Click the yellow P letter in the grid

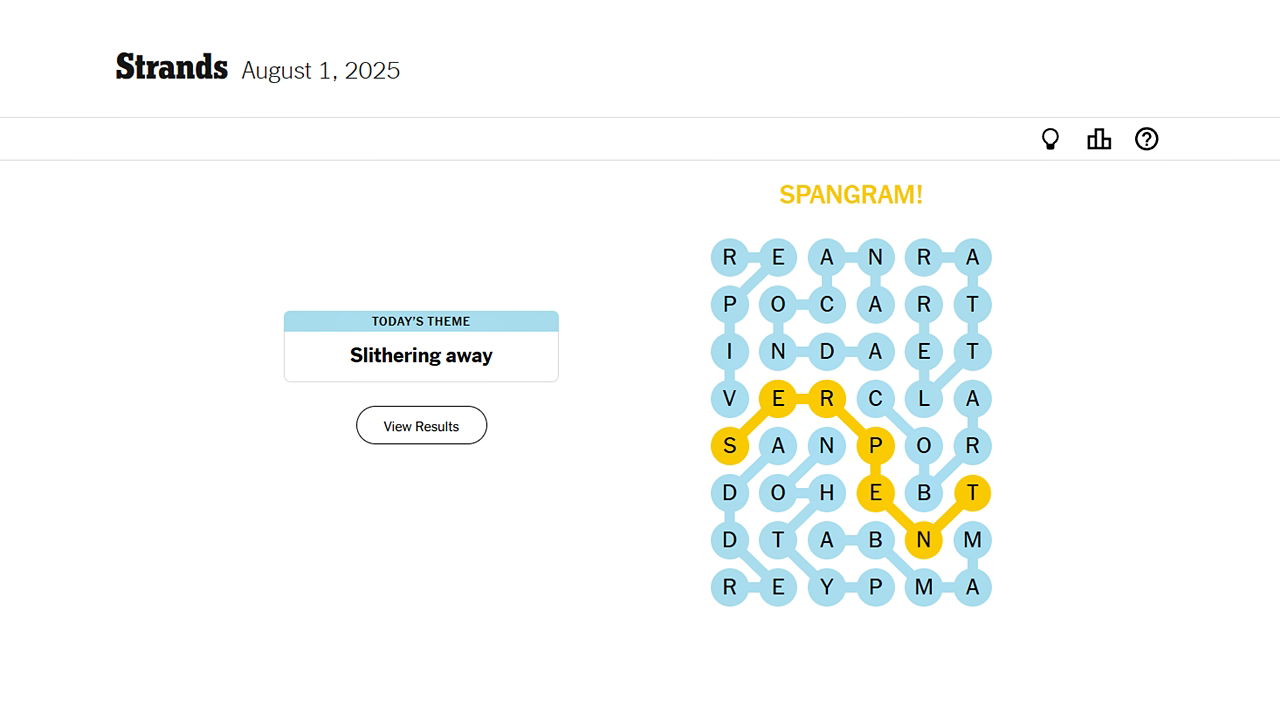874,445
